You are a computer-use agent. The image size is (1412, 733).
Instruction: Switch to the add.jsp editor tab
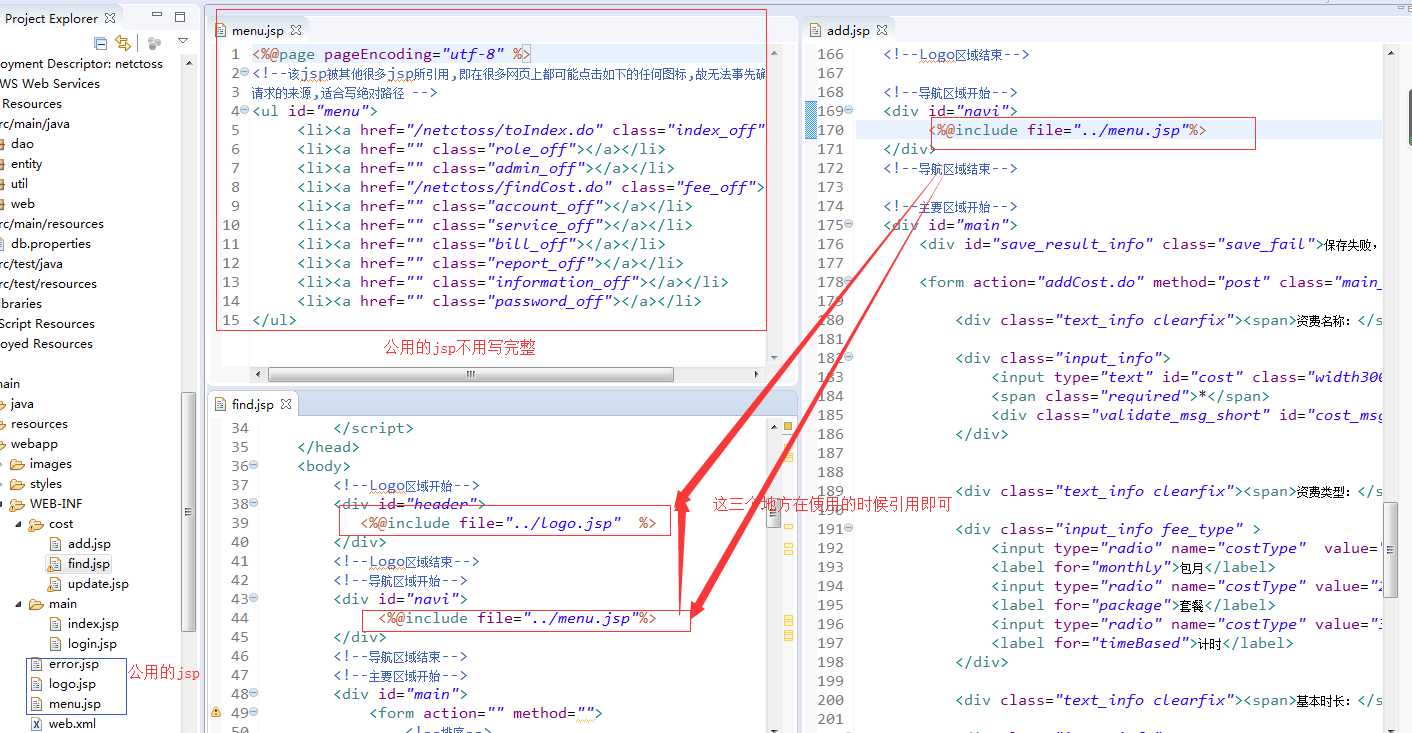pos(848,31)
